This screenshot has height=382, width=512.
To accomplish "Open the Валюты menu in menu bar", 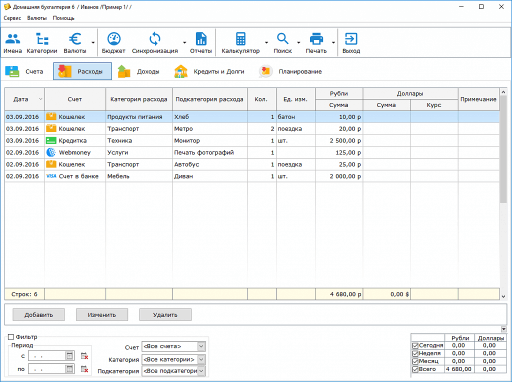I will coord(37,18).
